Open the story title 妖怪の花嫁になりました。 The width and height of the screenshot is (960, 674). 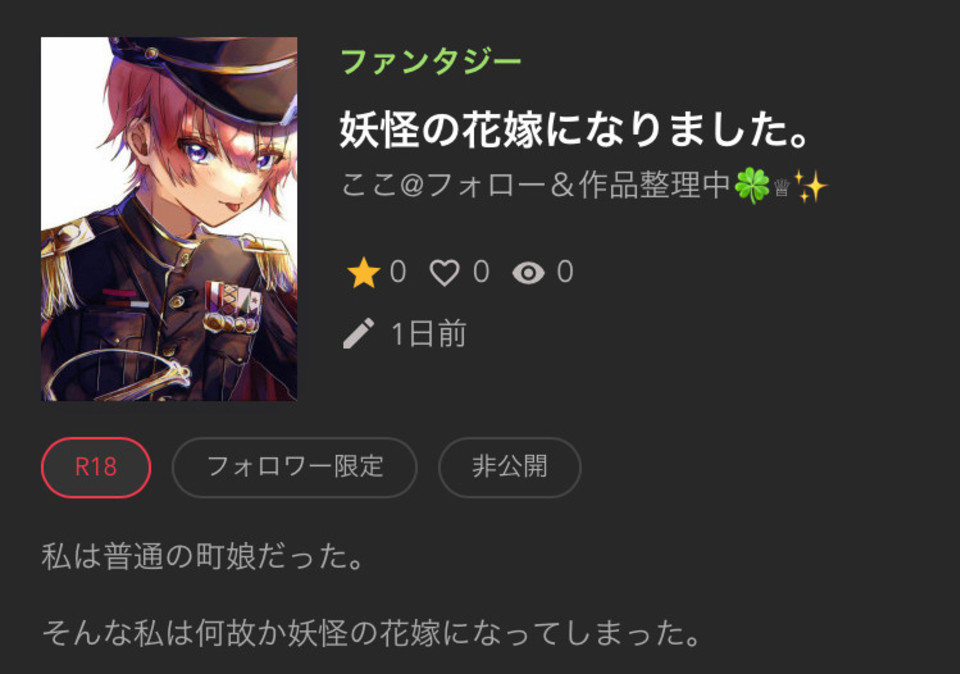[576, 129]
